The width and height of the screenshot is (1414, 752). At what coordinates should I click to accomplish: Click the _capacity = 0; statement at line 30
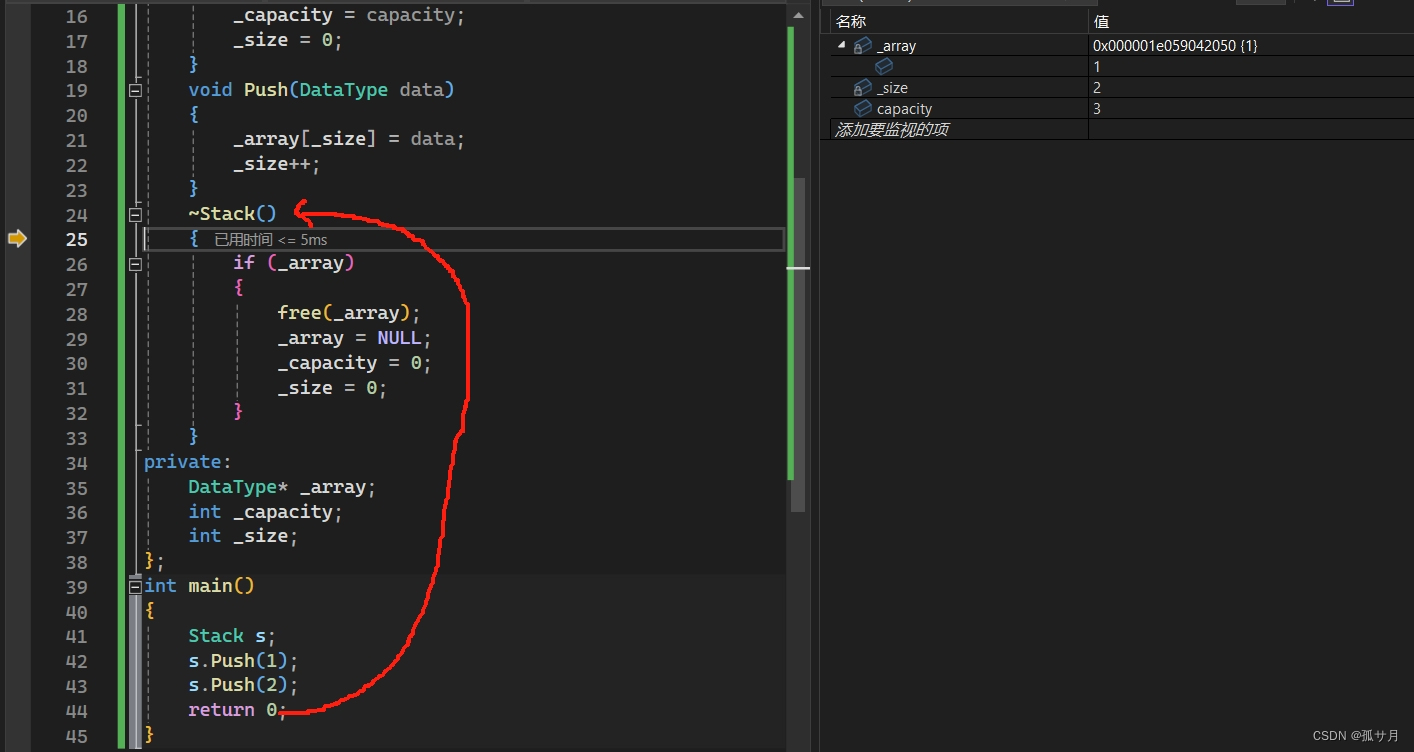355,363
